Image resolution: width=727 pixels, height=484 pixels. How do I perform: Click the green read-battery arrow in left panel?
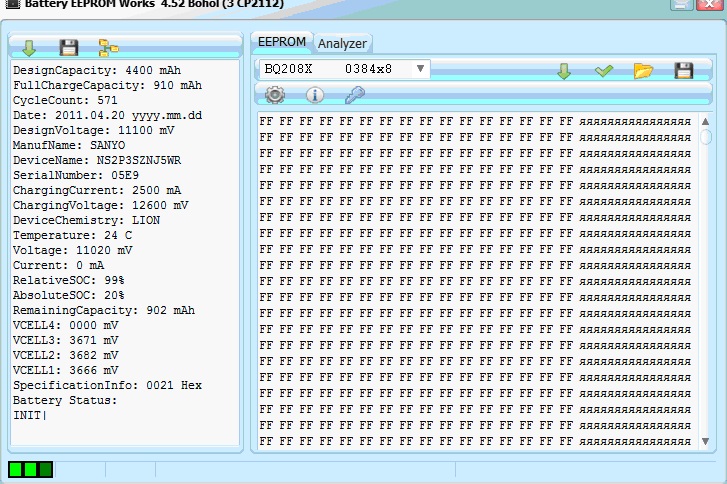(28, 47)
